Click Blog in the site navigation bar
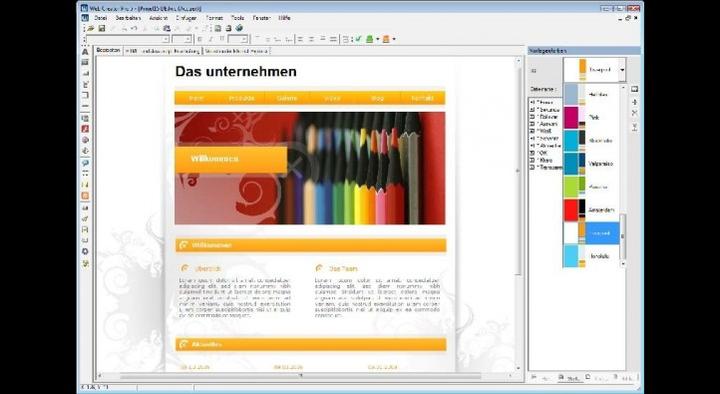The image size is (720, 394). coord(377,98)
